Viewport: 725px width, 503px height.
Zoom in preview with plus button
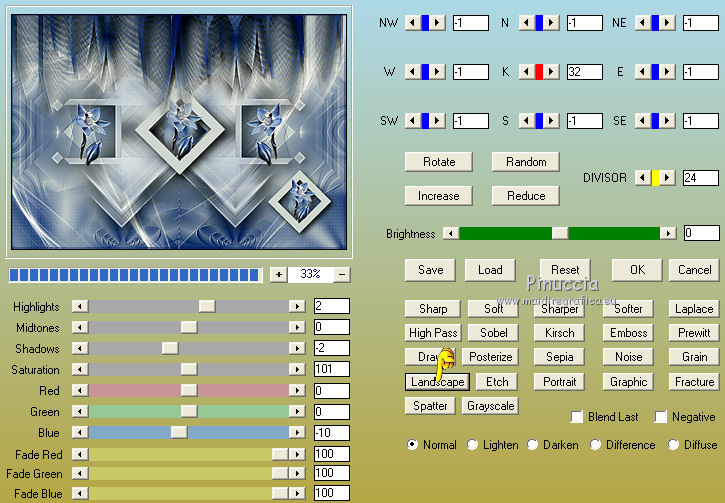279,275
